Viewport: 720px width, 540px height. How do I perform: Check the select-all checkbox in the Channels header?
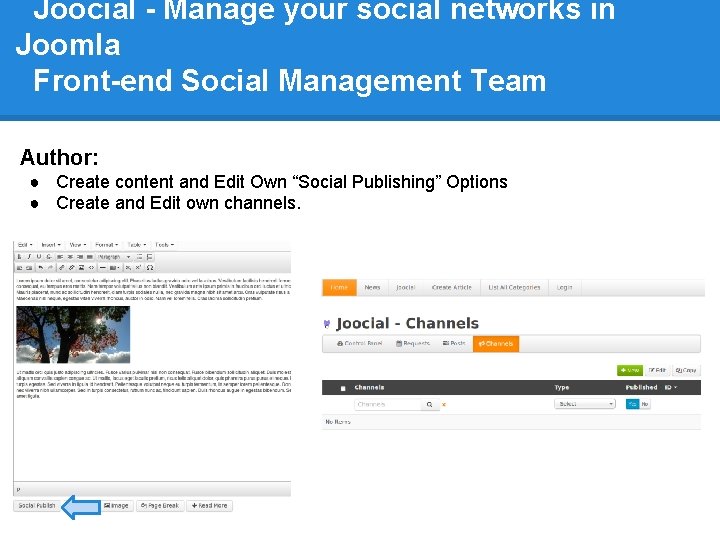(x=343, y=388)
